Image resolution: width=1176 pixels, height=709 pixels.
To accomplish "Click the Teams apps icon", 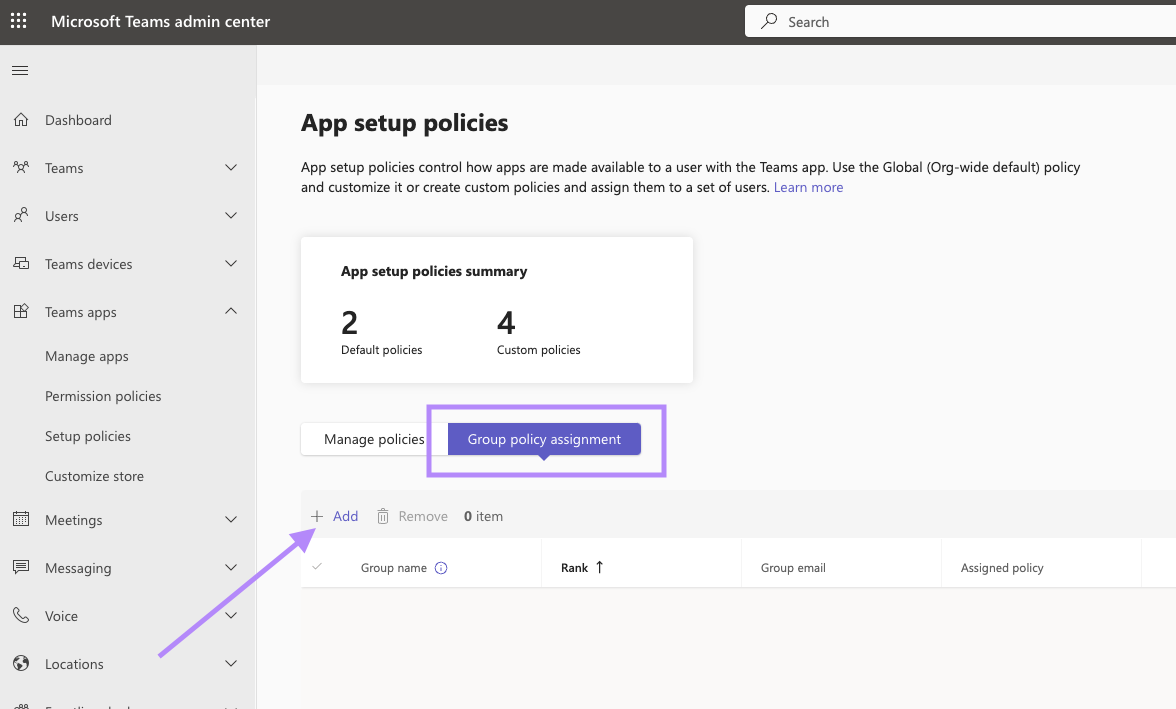I will point(21,311).
